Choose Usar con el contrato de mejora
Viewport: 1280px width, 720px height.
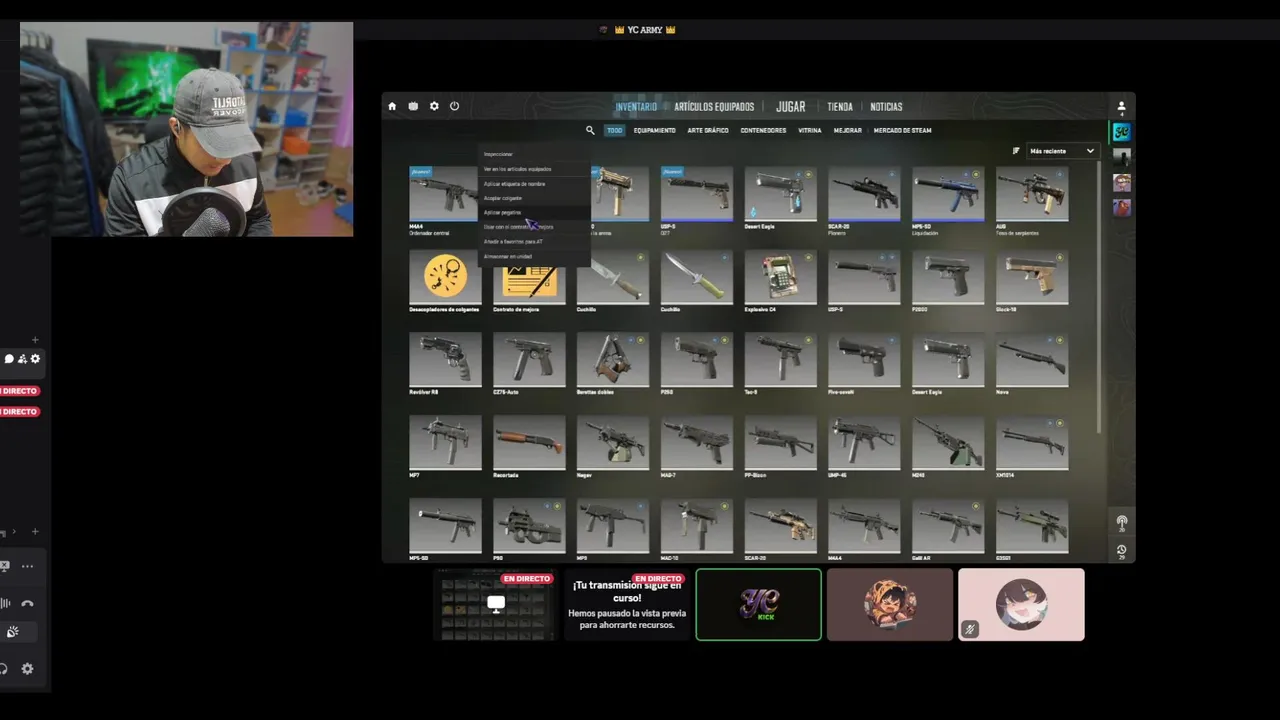tap(534, 227)
